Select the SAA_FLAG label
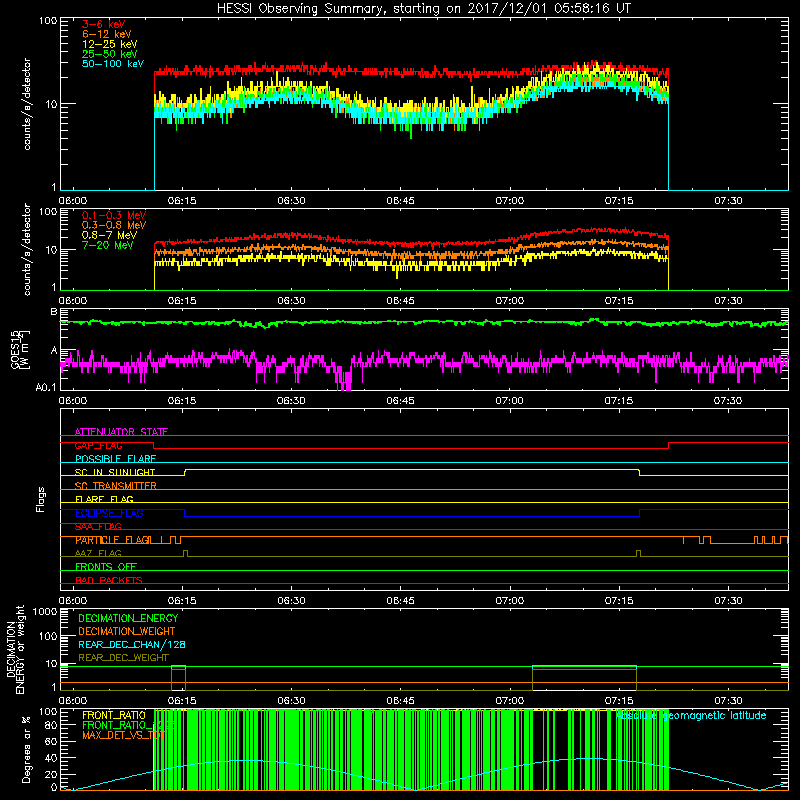The height and width of the screenshot is (800, 800). pyautogui.click(x=98, y=527)
